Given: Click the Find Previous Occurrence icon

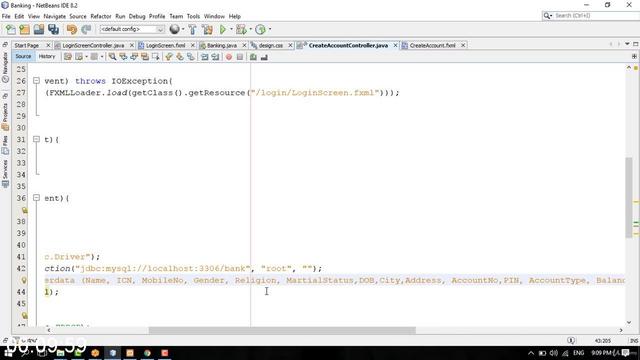Looking at the screenshot, I should pos(123,57).
